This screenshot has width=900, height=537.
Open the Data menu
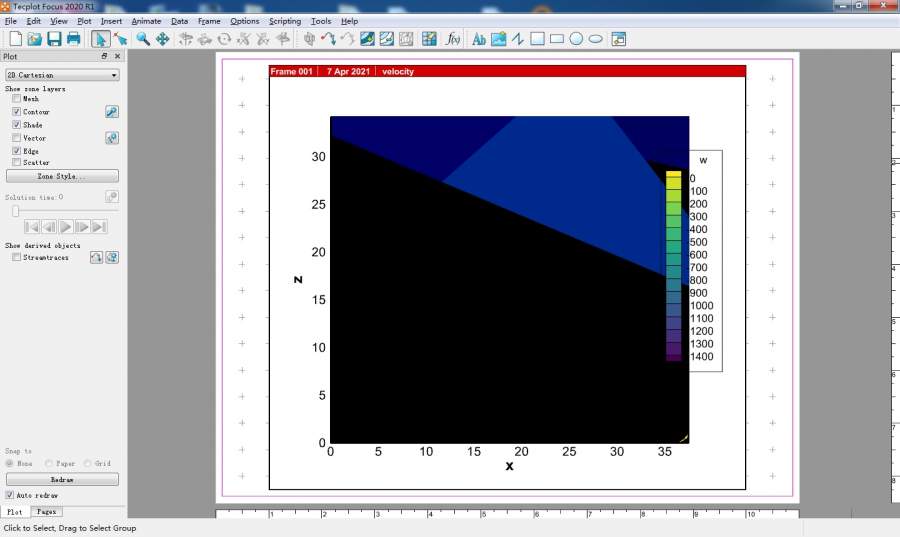(179, 21)
